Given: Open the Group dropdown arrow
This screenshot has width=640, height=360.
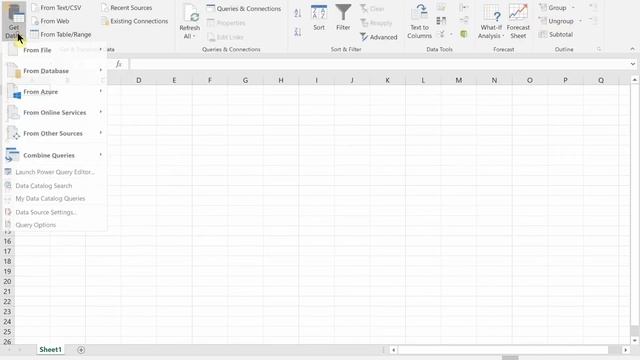Looking at the screenshot, I should tap(573, 8).
